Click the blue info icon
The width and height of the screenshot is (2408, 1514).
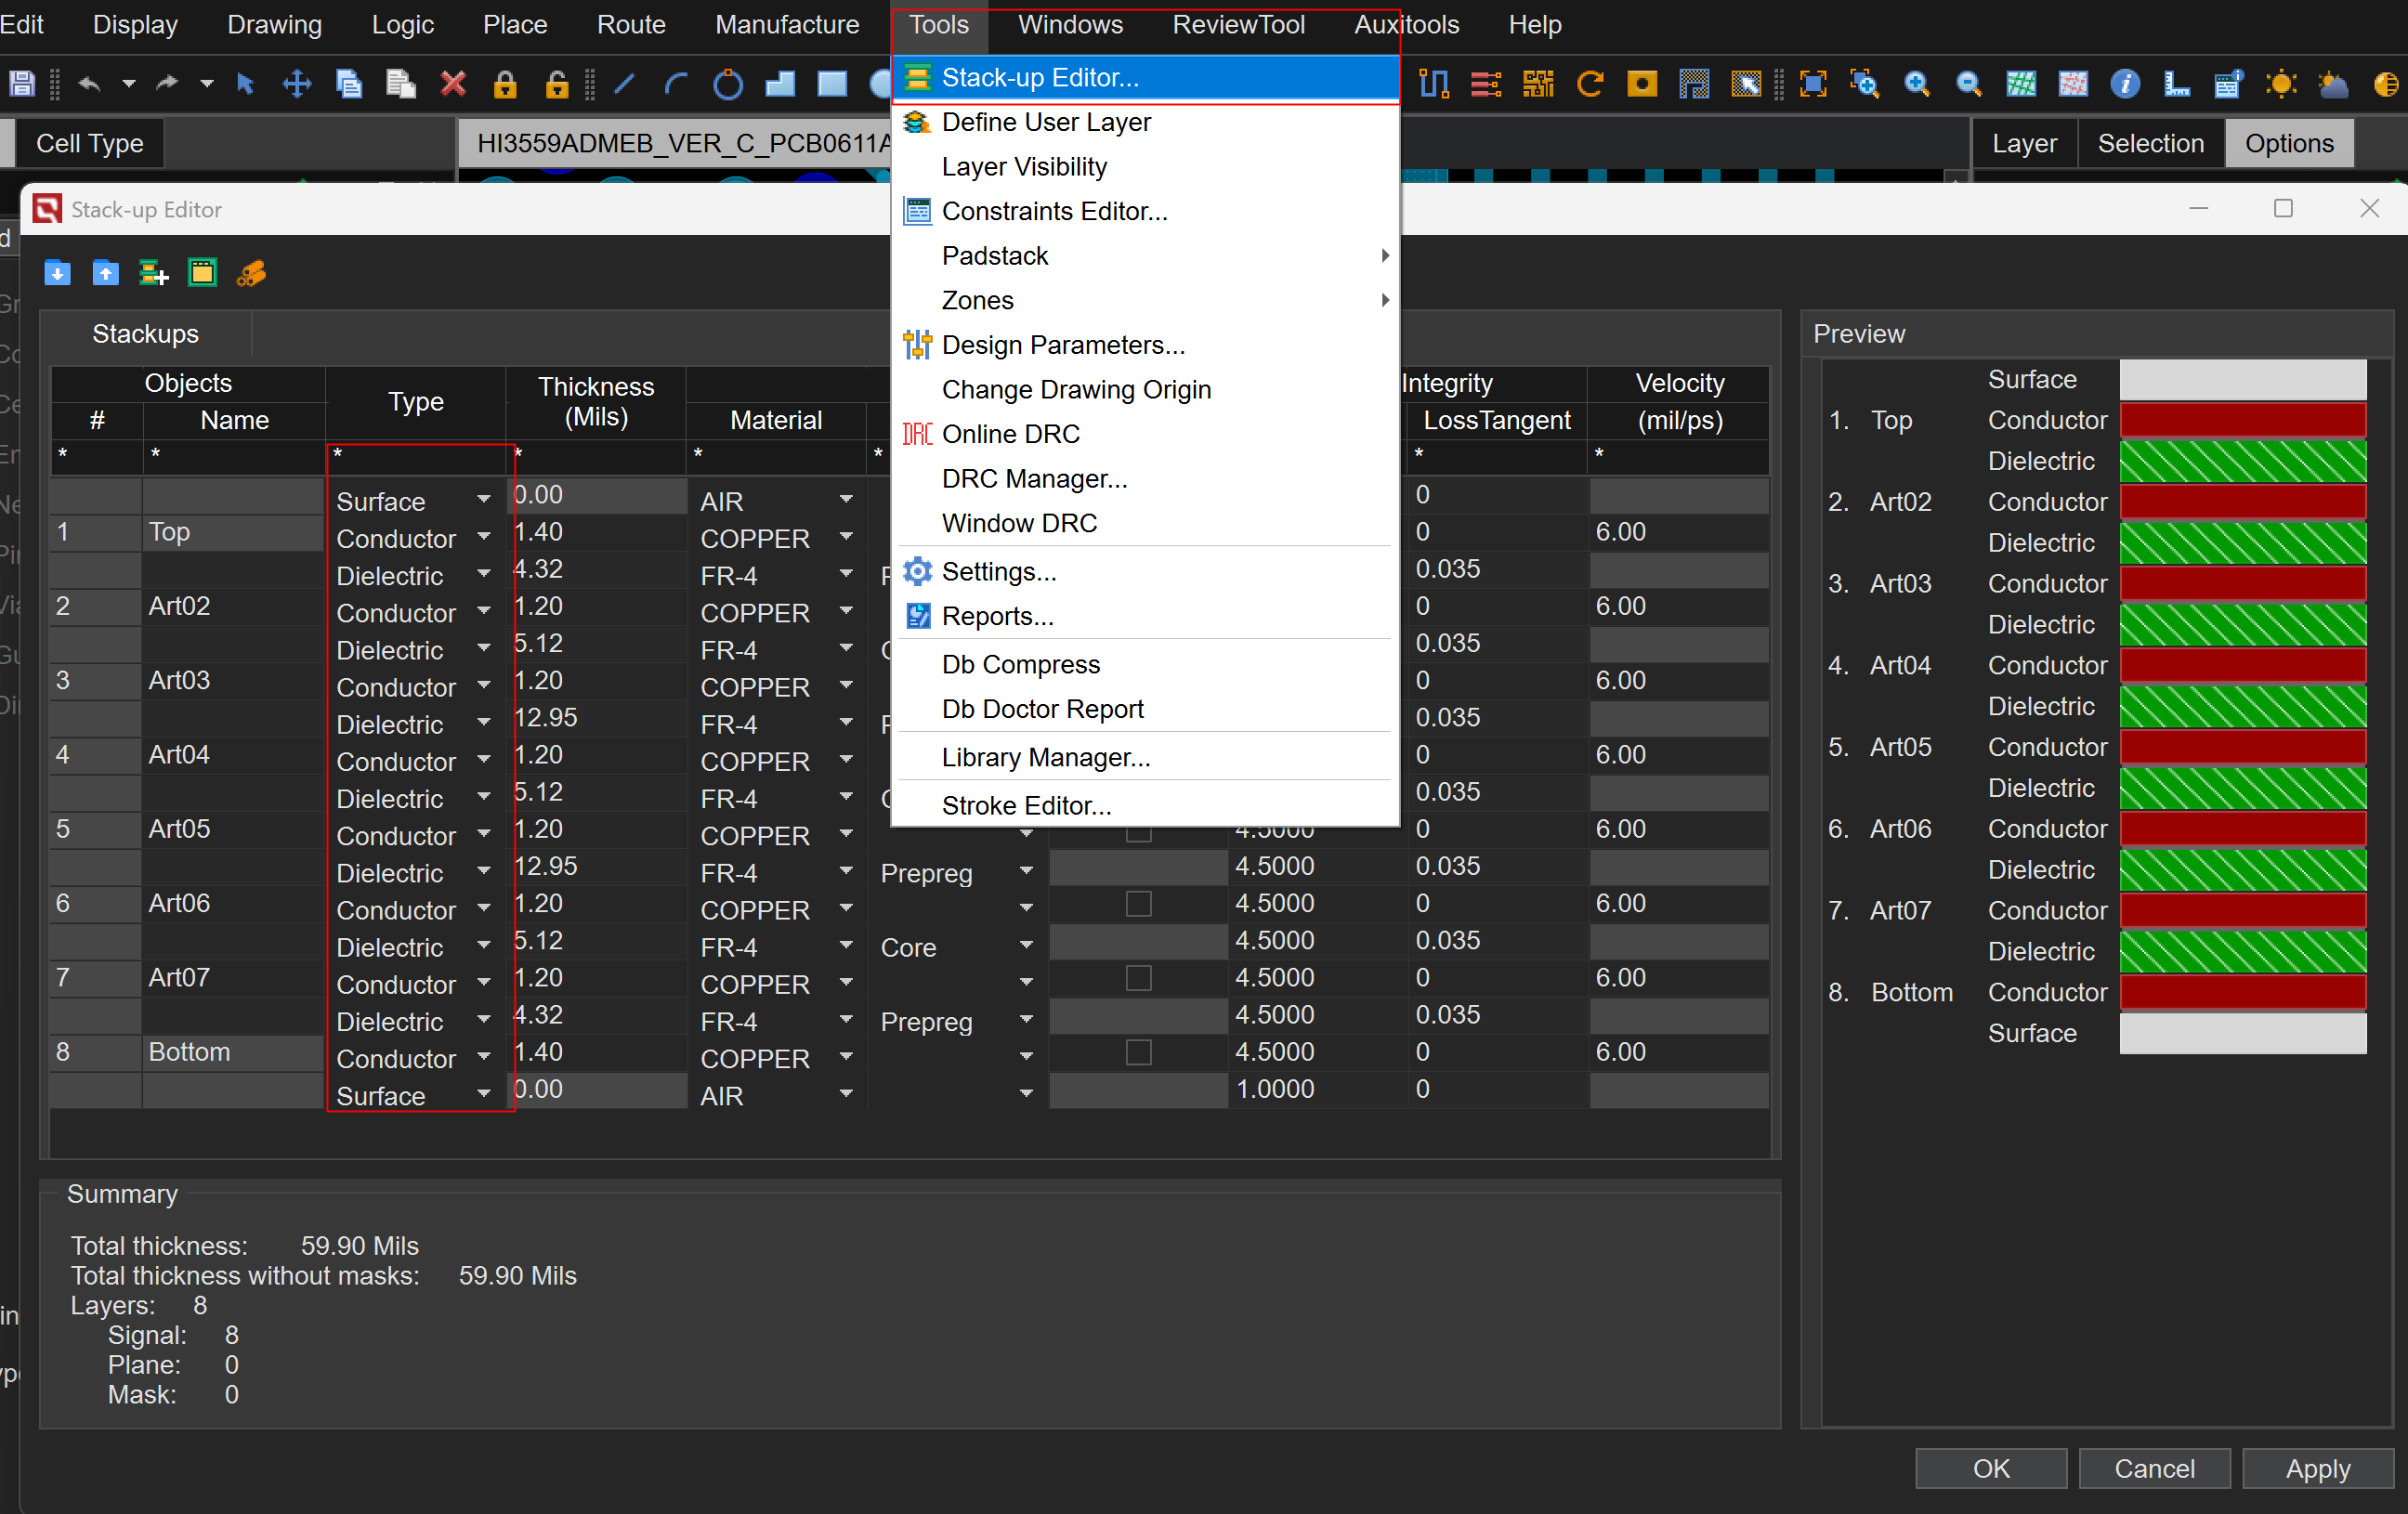point(2124,84)
